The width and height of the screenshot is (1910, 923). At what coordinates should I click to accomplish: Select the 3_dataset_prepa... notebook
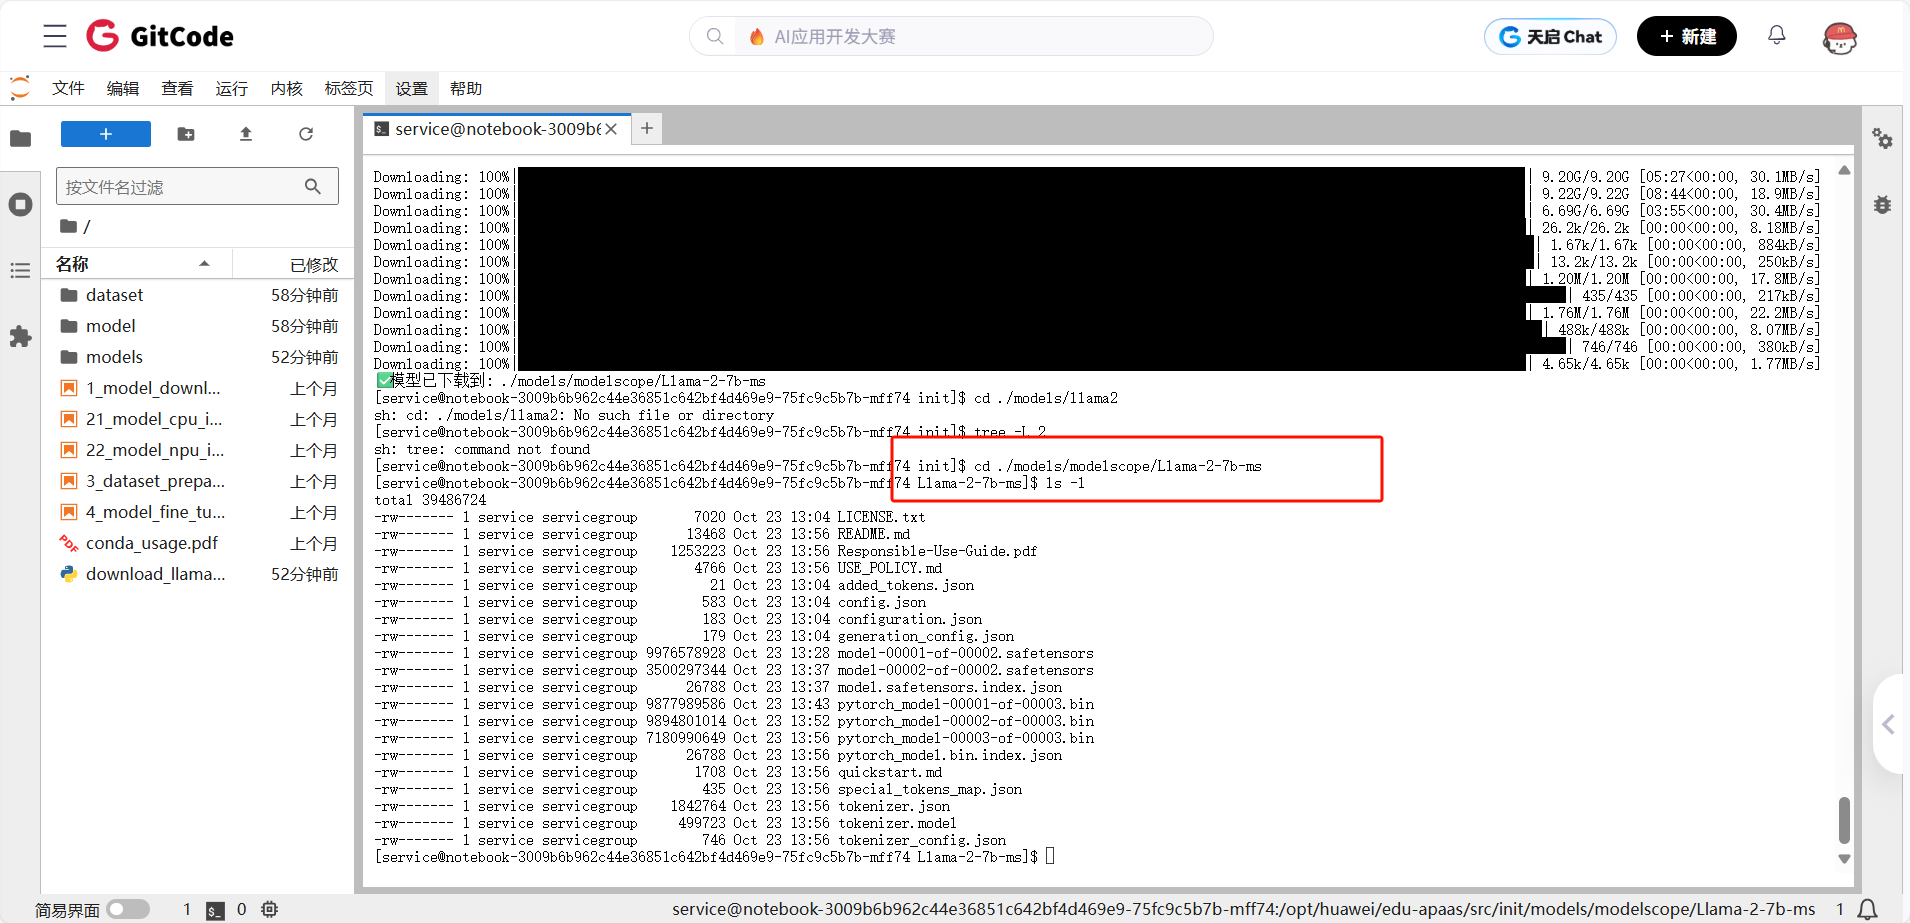click(198, 481)
